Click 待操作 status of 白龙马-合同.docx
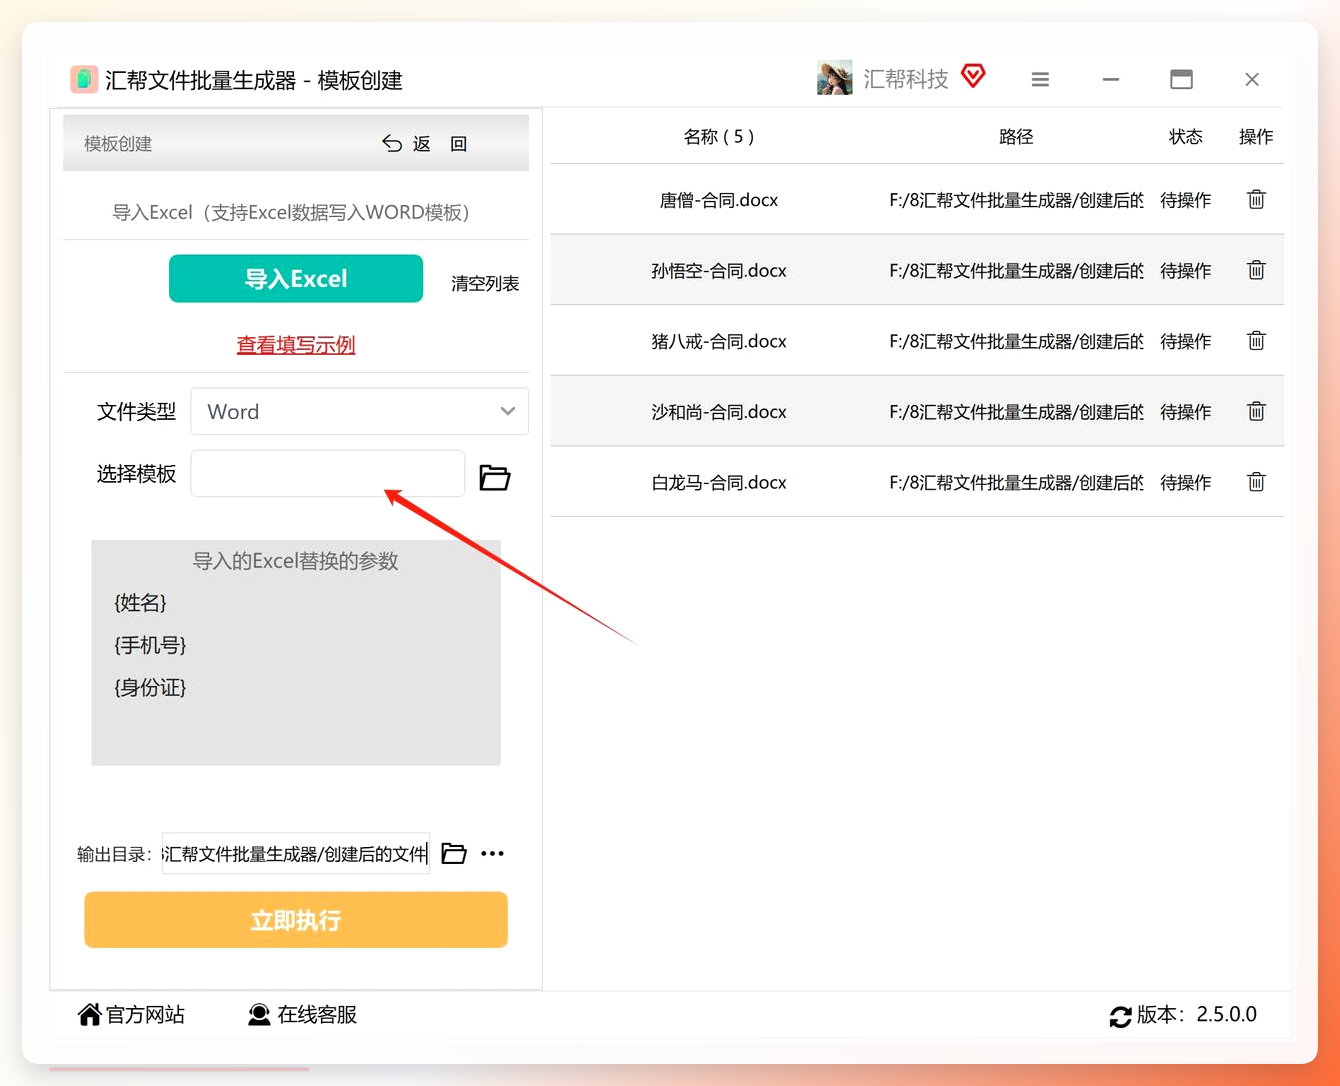This screenshot has height=1086, width=1340. [1186, 482]
